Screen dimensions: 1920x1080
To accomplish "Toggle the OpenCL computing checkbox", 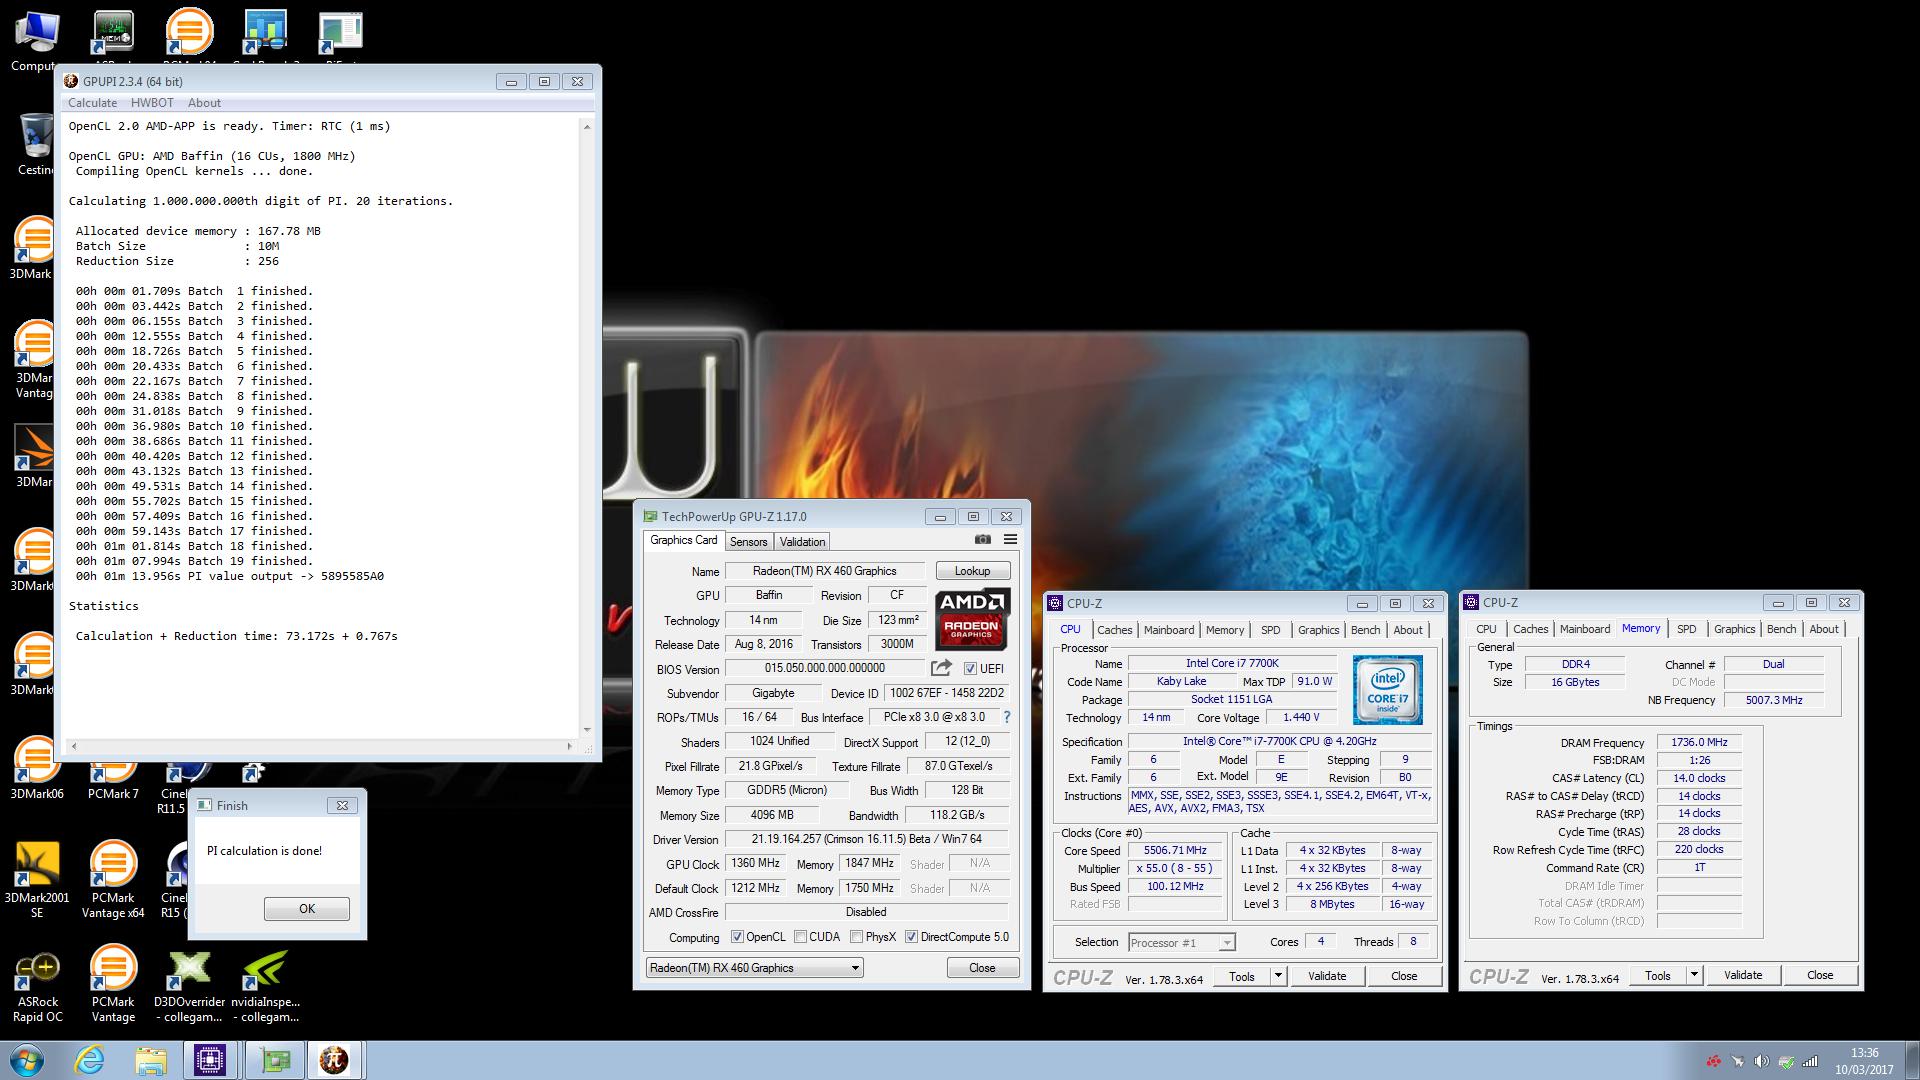I will pyautogui.click(x=737, y=937).
